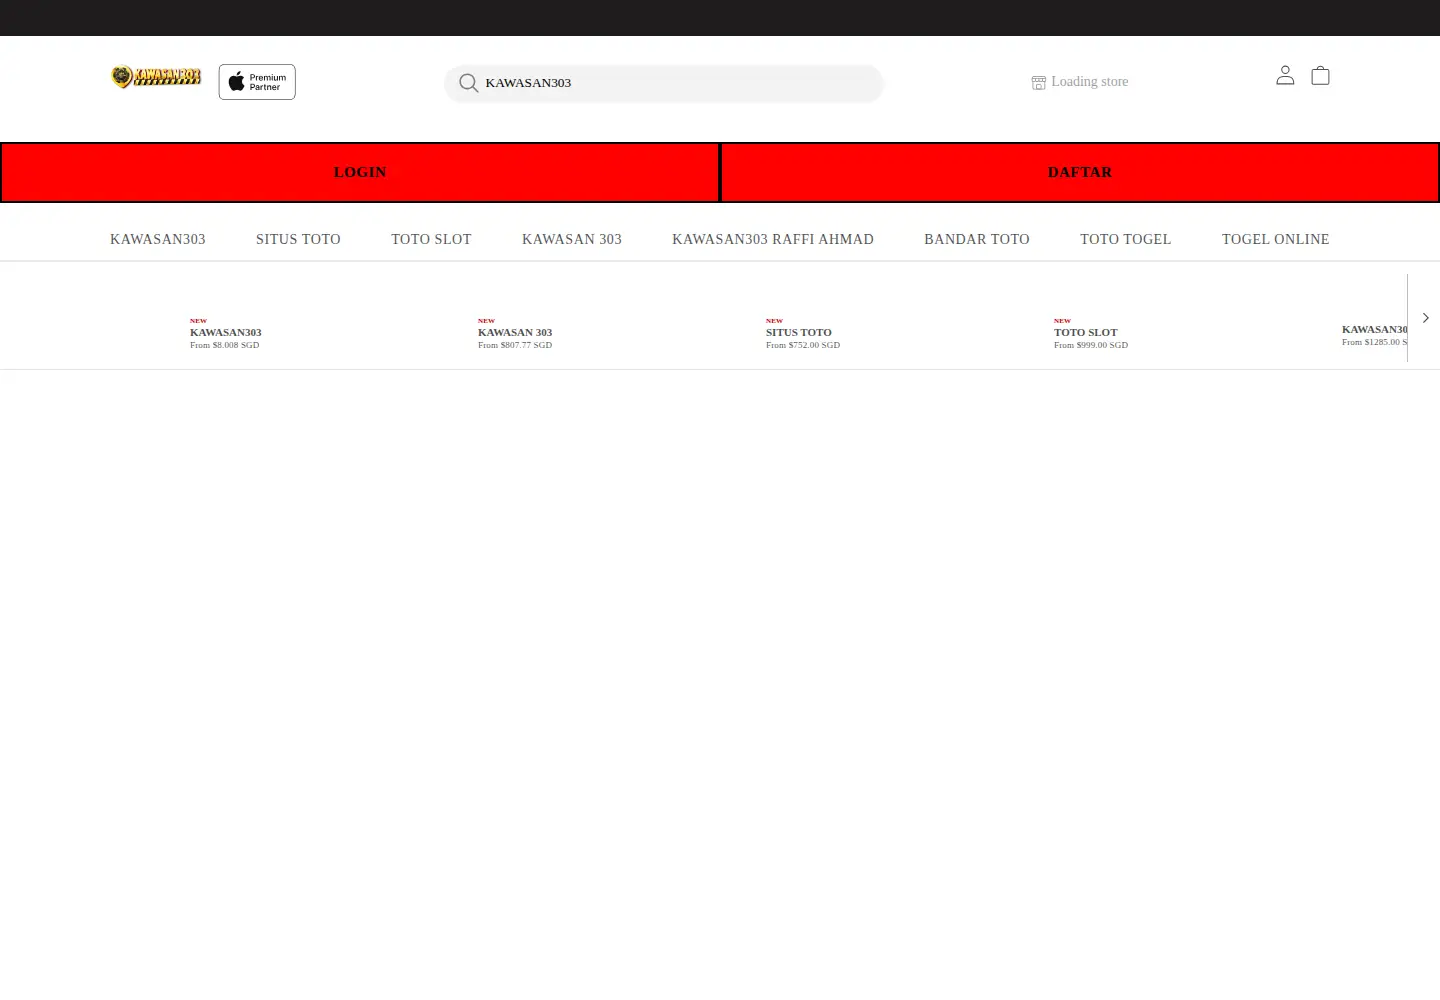Open SITUS TOTO product from $752.00 SGD
The image size is (1440, 1000).
tap(803, 334)
